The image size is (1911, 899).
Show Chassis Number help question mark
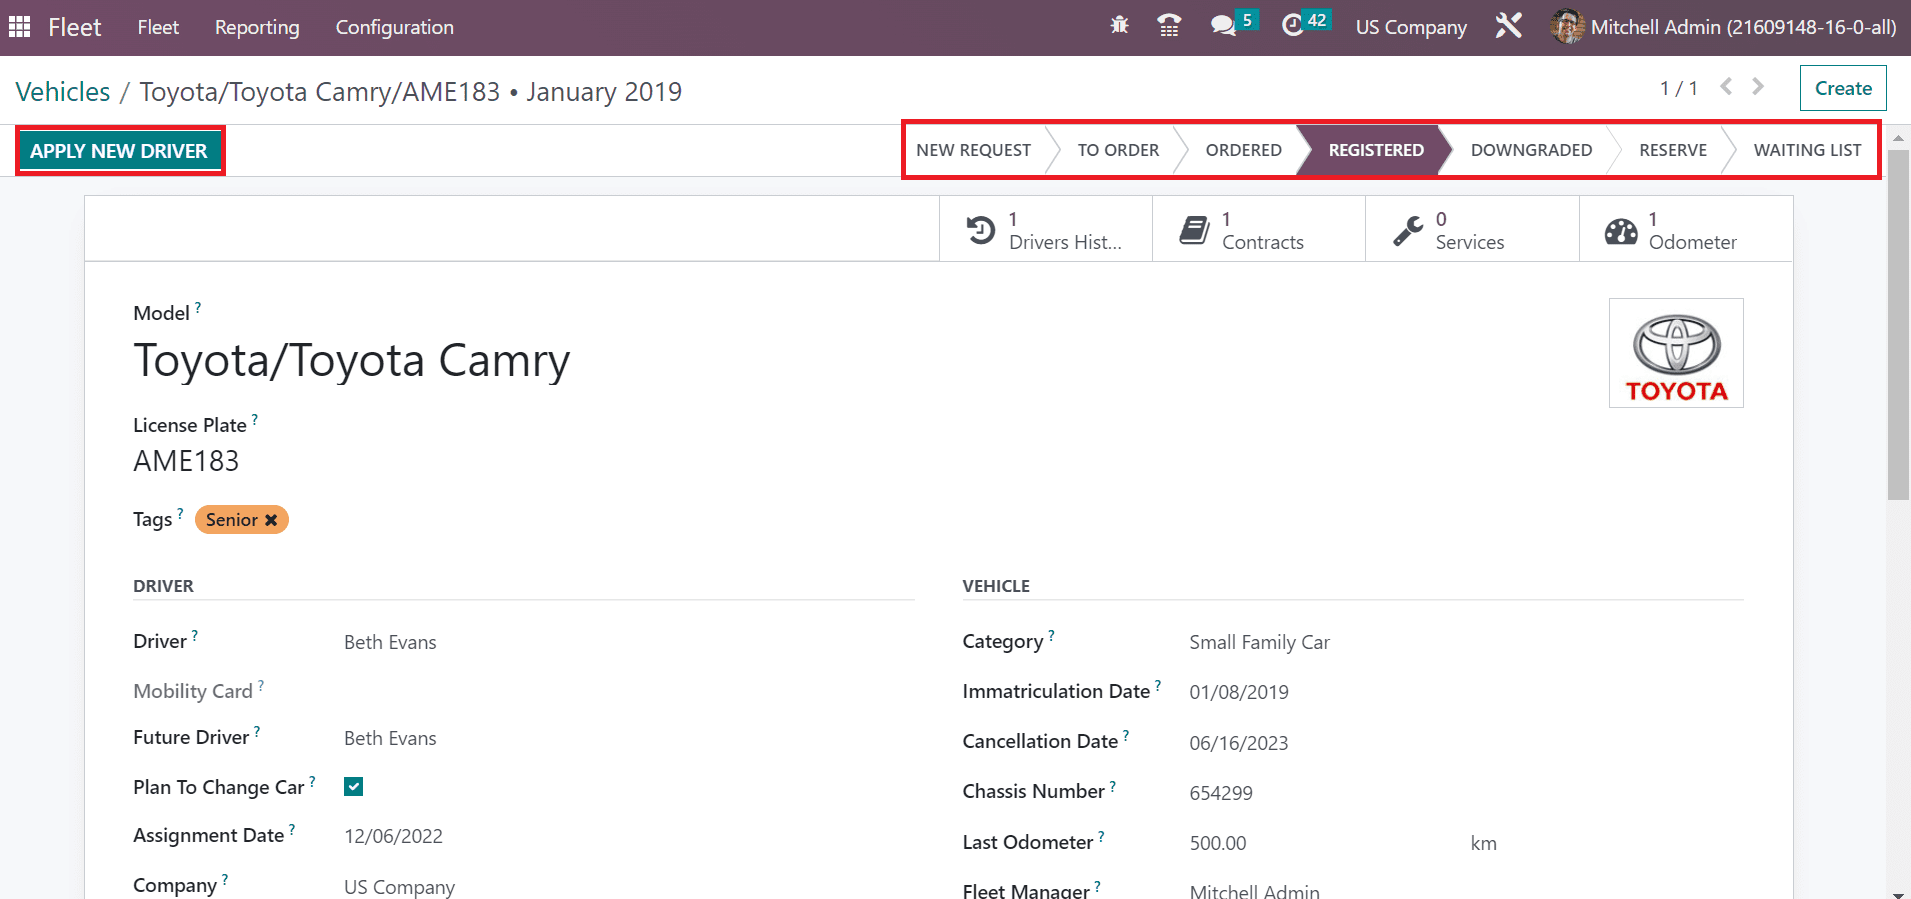pos(1113,786)
